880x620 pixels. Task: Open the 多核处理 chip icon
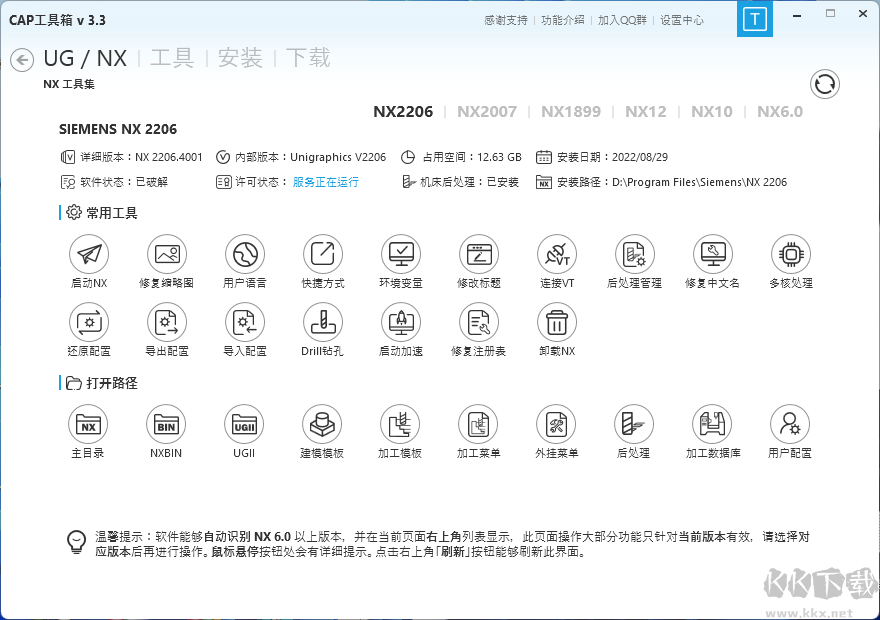(791, 254)
